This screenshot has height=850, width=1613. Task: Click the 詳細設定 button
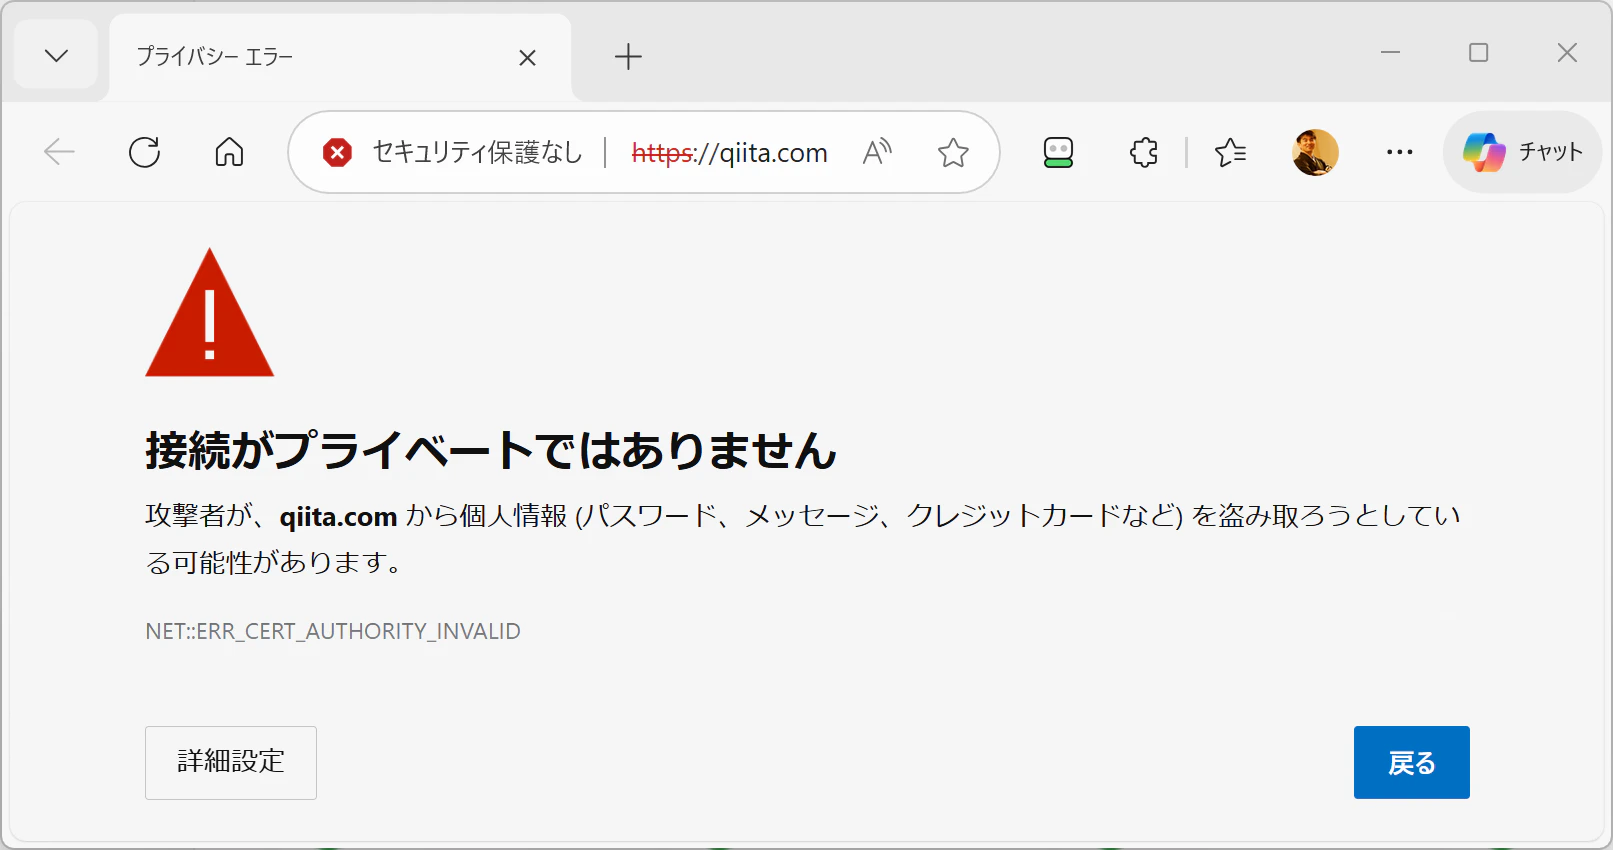[231, 763]
